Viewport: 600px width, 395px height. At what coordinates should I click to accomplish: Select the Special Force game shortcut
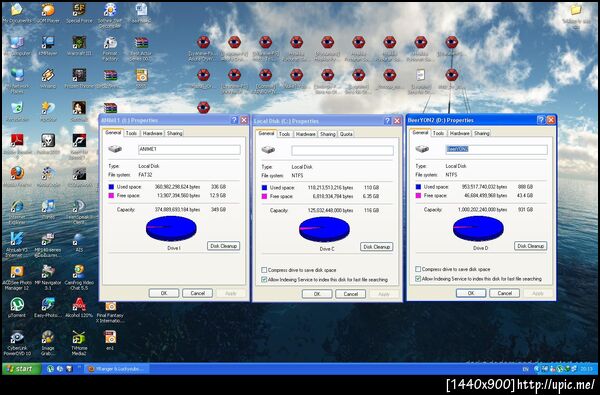point(79,12)
